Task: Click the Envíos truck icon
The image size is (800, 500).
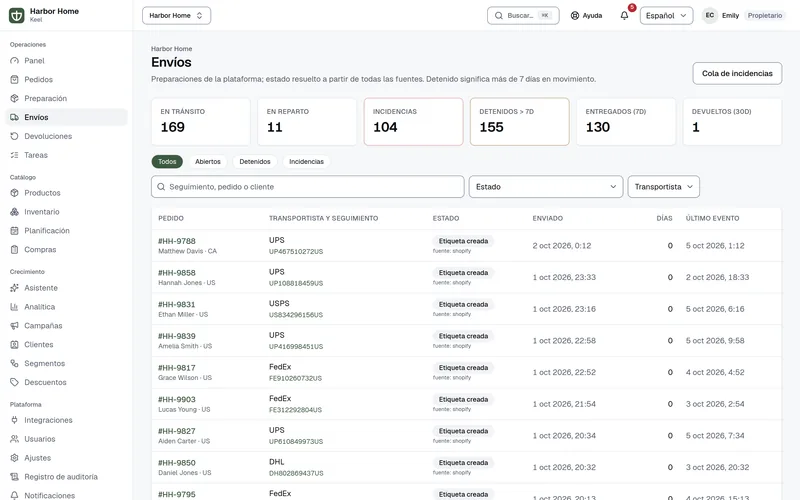Action: (14, 117)
